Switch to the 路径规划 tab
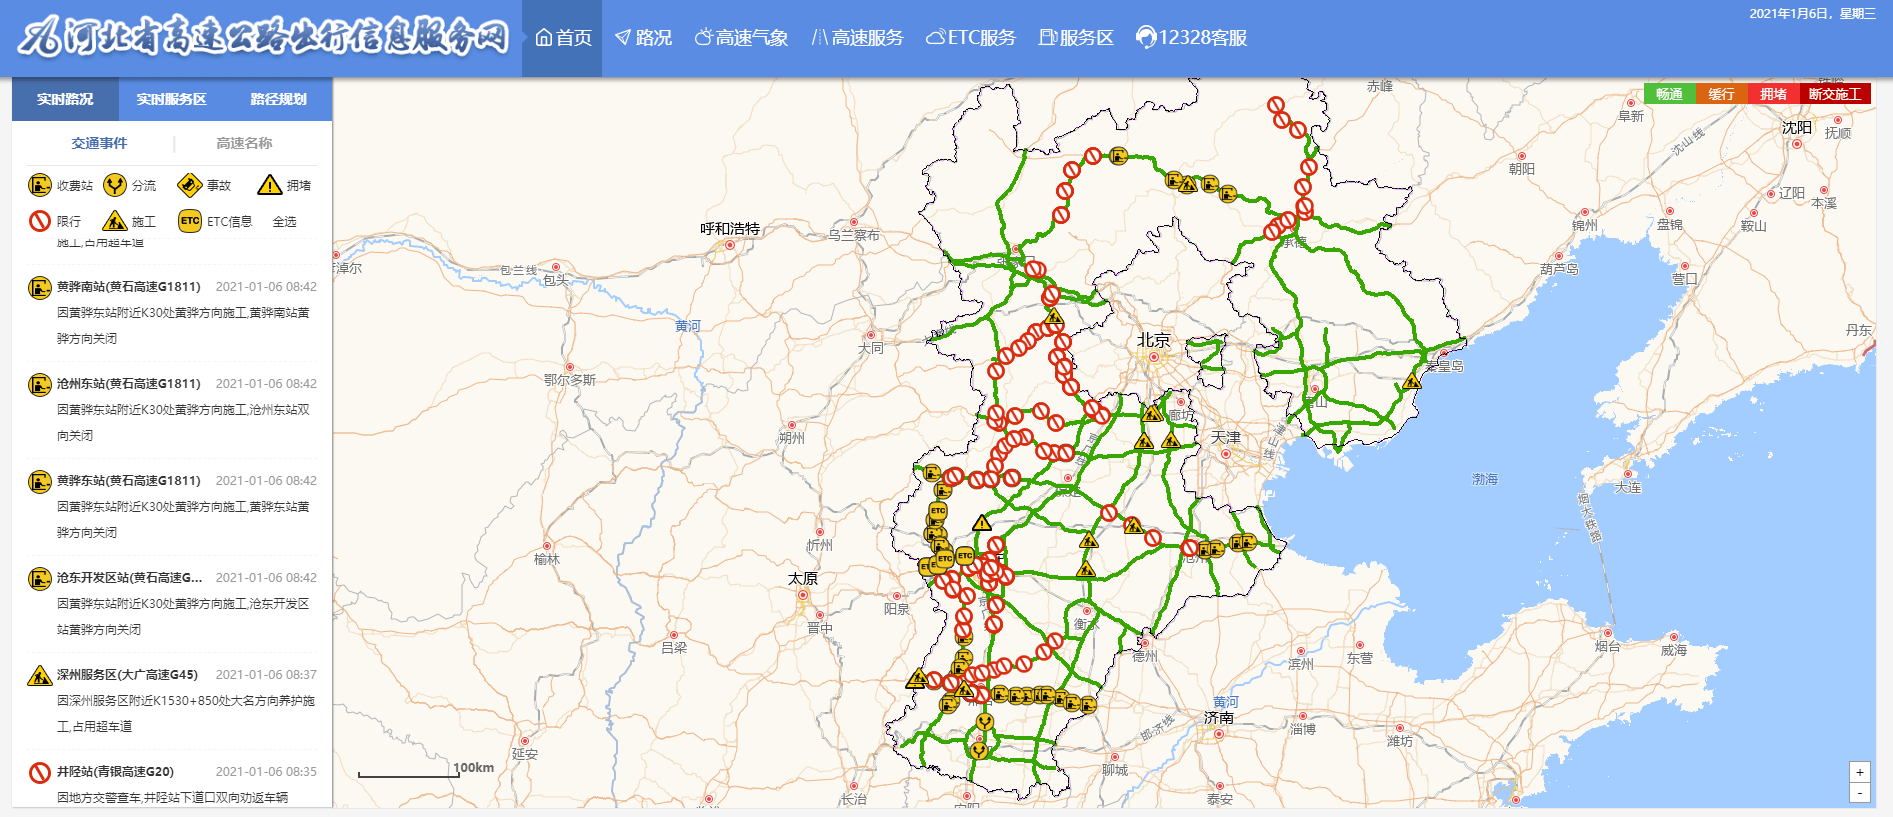This screenshot has width=1893, height=817. pyautogui.click(x=279, y=99)
